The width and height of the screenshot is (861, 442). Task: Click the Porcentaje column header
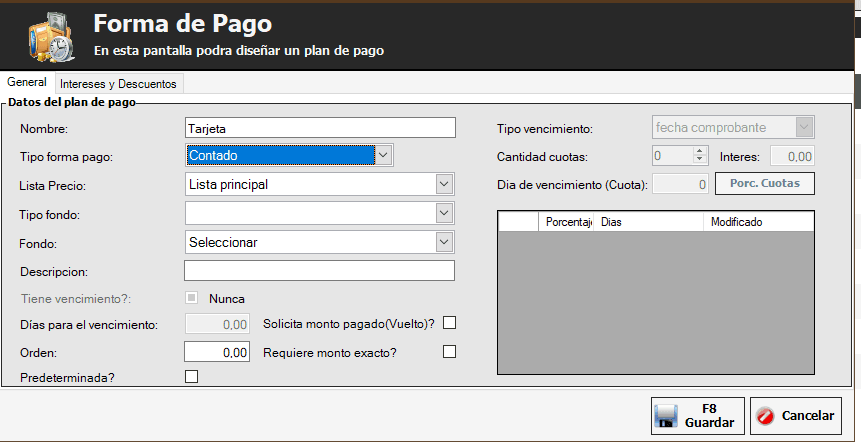(x=567, y=221)
